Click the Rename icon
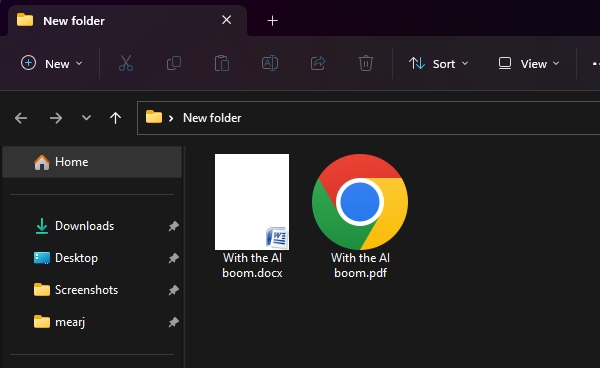The width and height of the screenshot is (600, 368). (270, 63)
